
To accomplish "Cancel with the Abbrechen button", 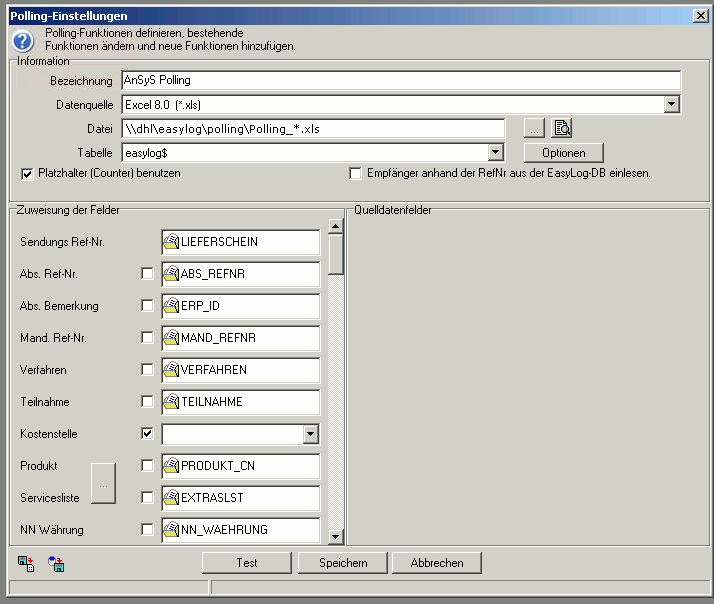I will [x=436, y=563].
